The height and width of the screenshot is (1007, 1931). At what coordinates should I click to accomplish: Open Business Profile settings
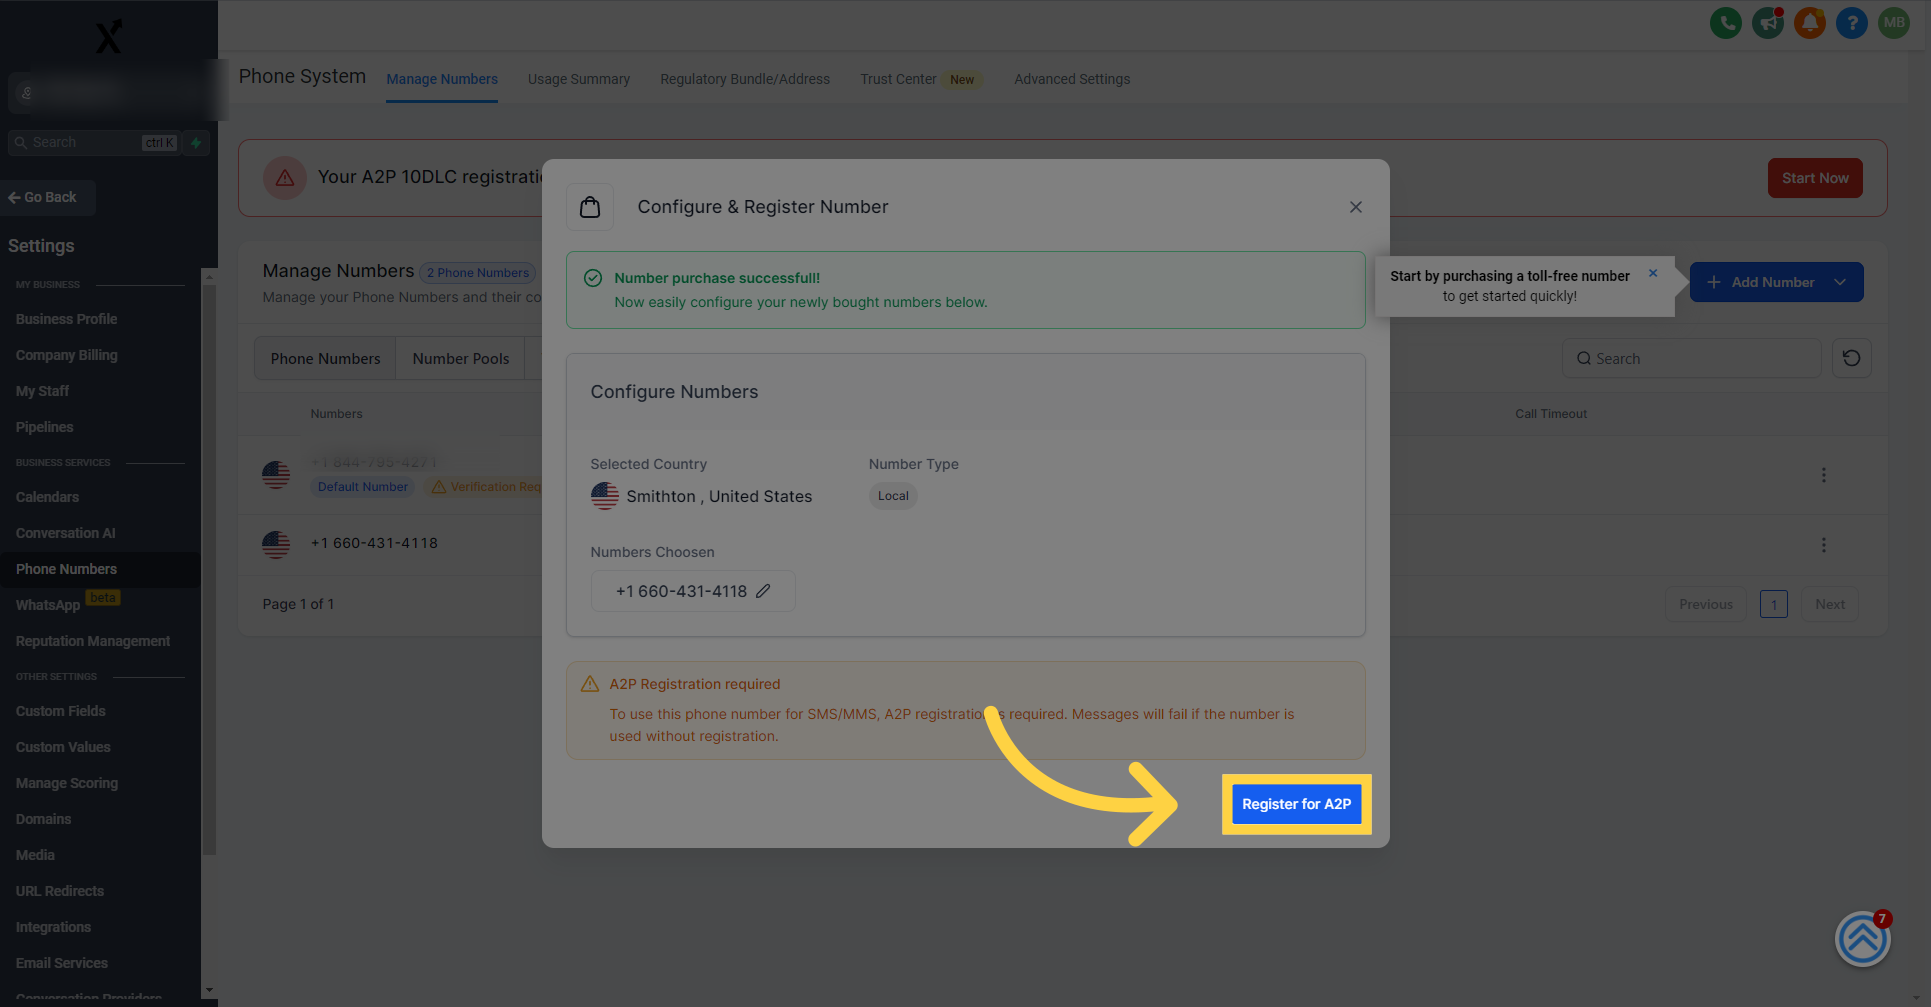coord(67,319)
